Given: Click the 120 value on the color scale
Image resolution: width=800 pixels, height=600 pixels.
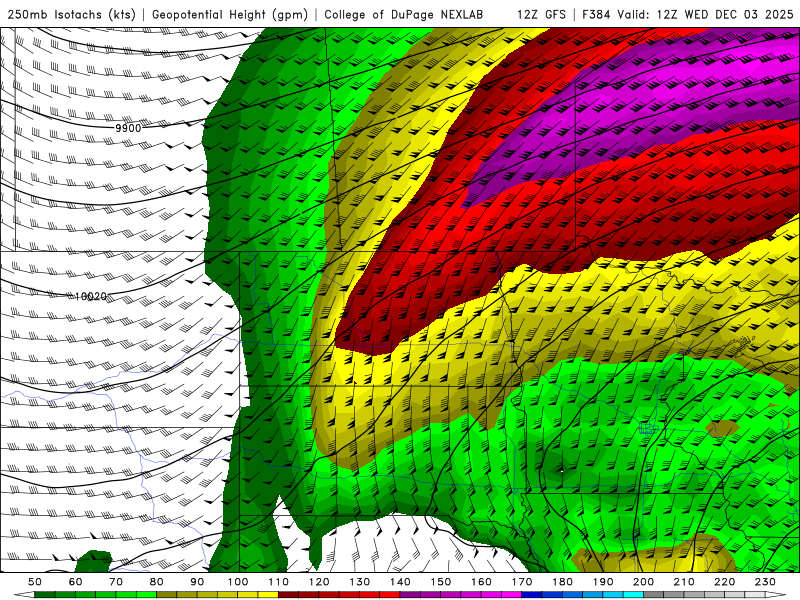Looking at the screenshot, I should coord(319,582).
